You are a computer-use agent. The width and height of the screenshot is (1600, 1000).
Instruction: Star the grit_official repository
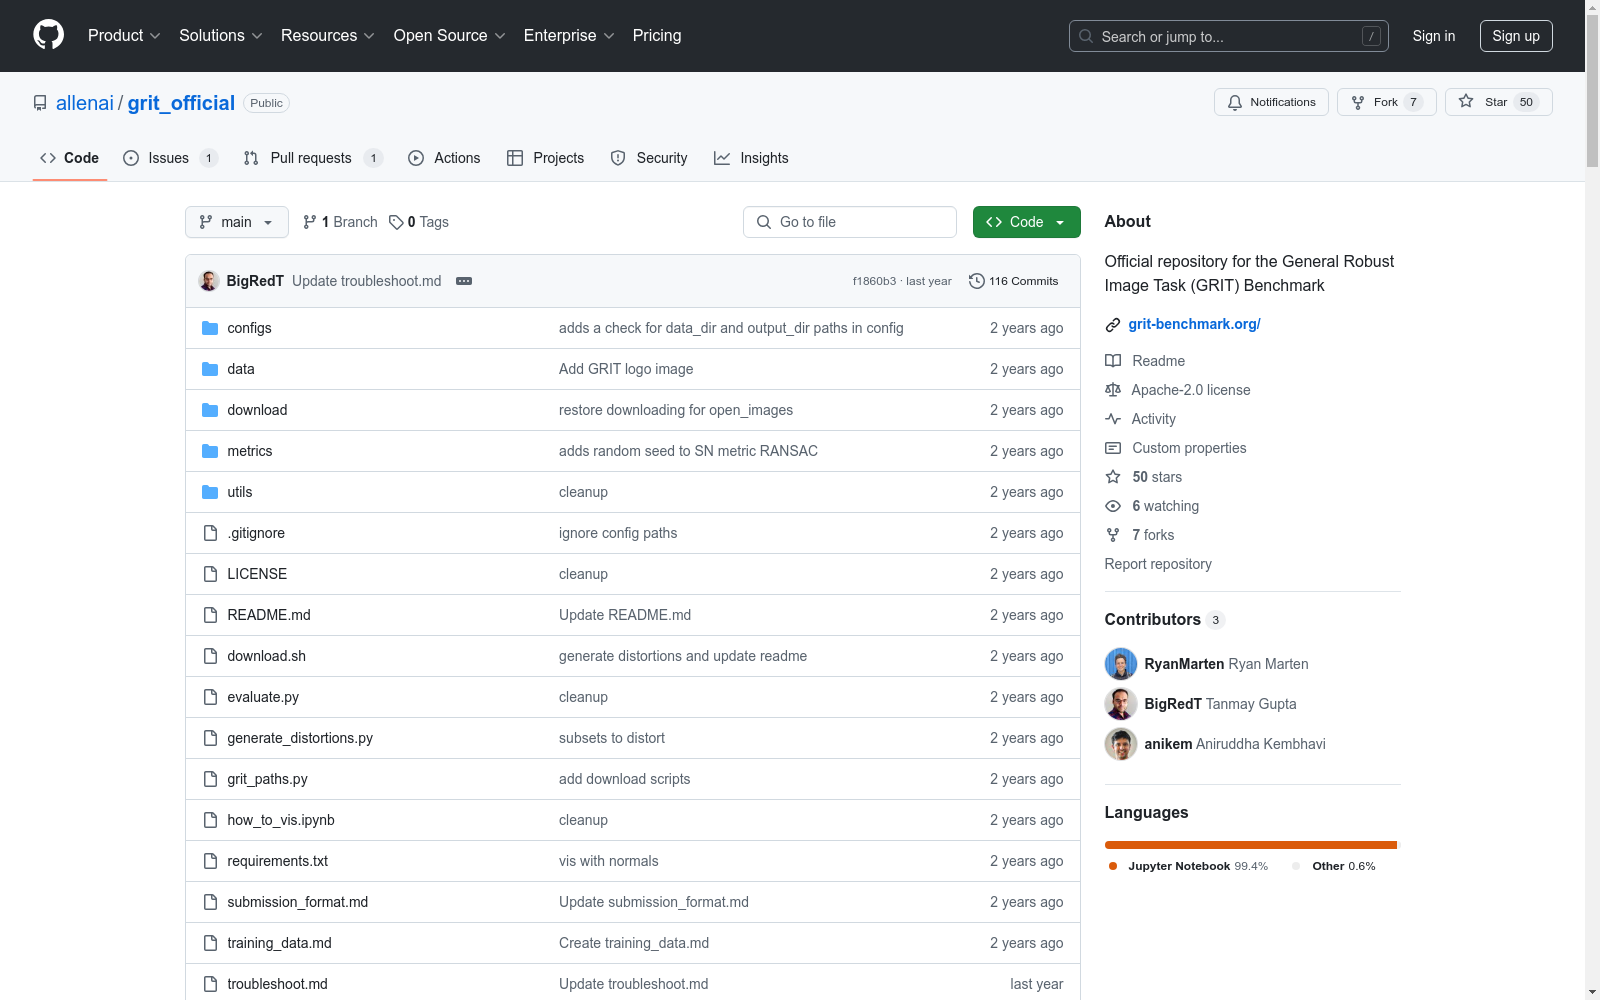(x=1498, y=102)
